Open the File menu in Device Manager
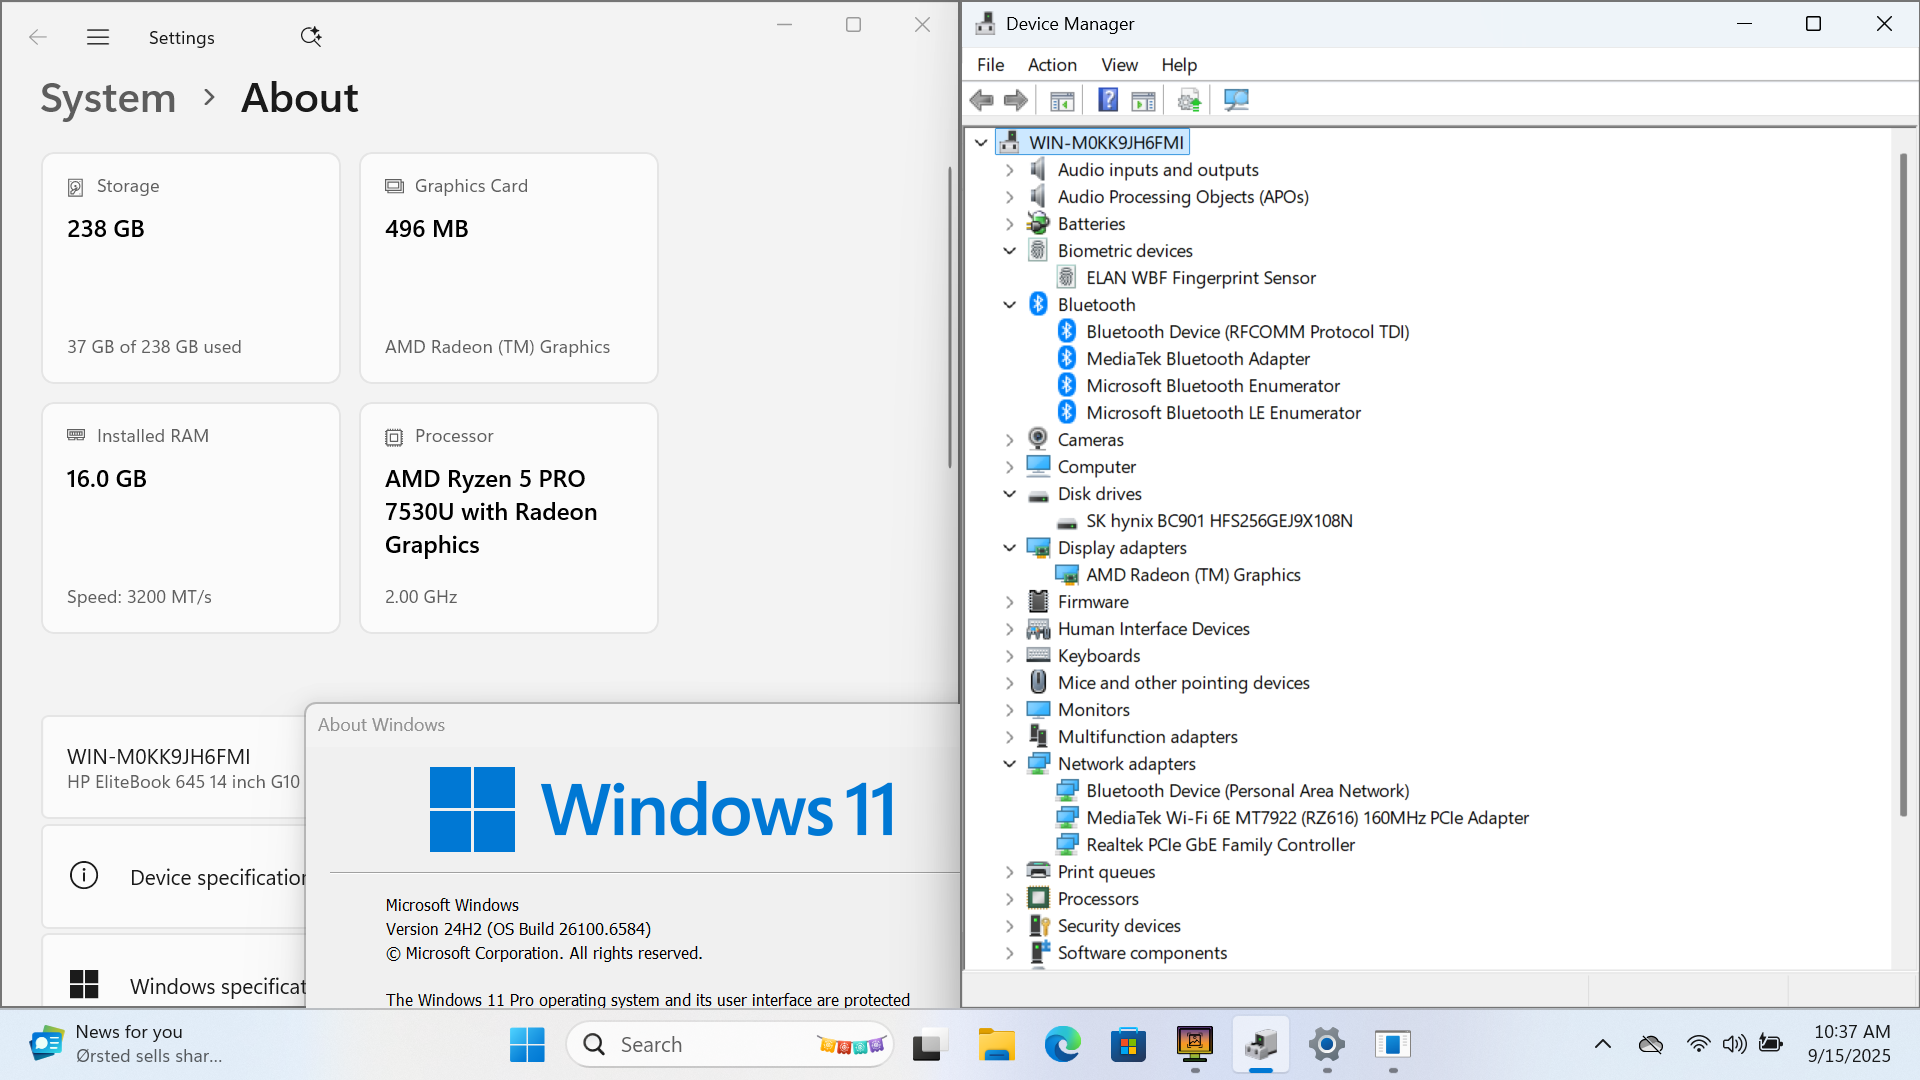 (x=990, y=65)
